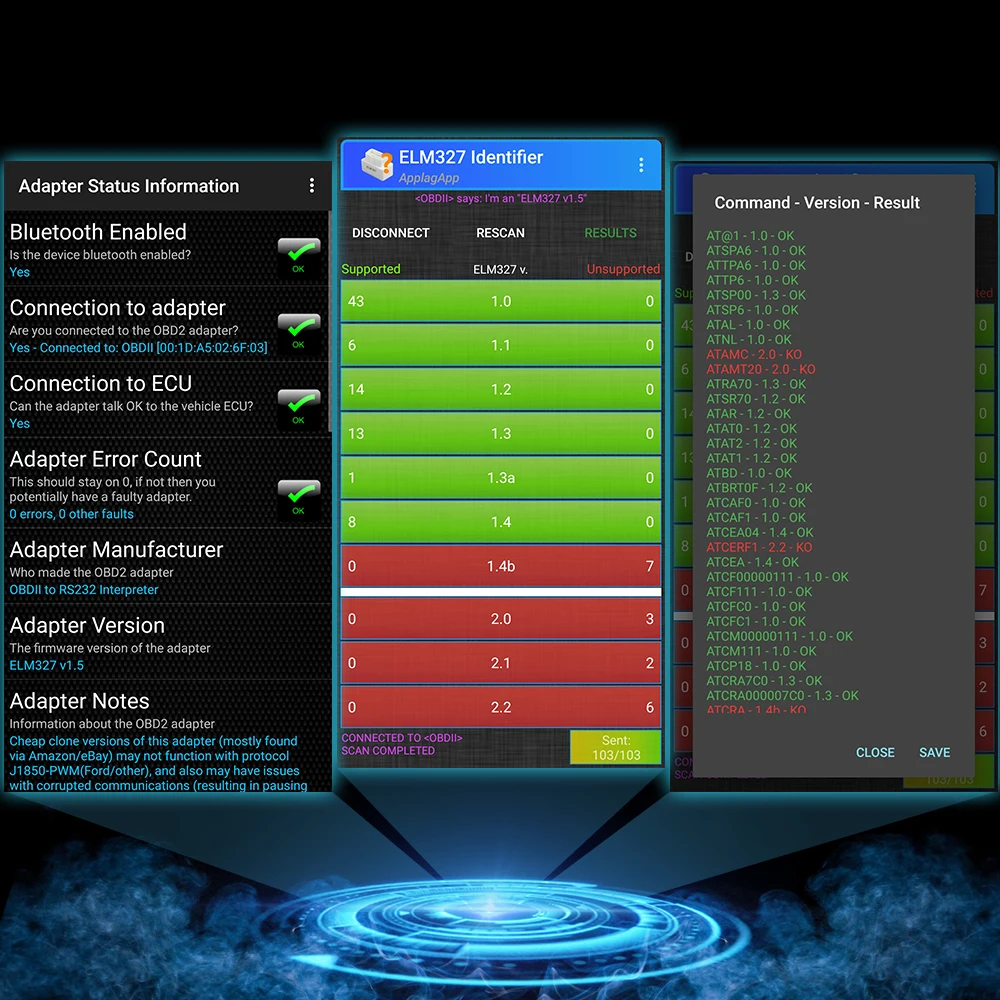Select the red version 1.4b row
This screenshot has height=1000, width=1000.
coord(501,566)
